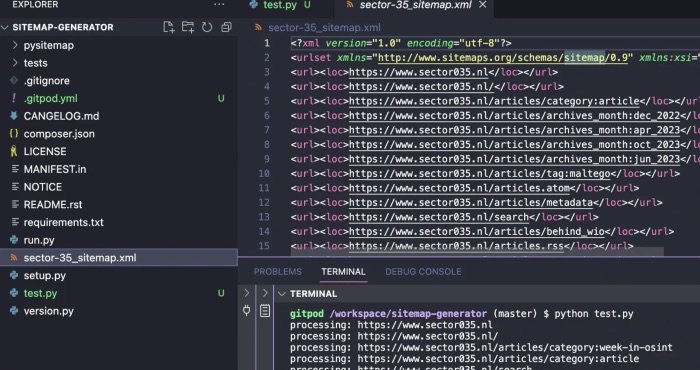Viewport: 700px width, 370px height.
Task: Close the sector-35_sitemap.xml editor tab
Action: [x=483, y=5]
